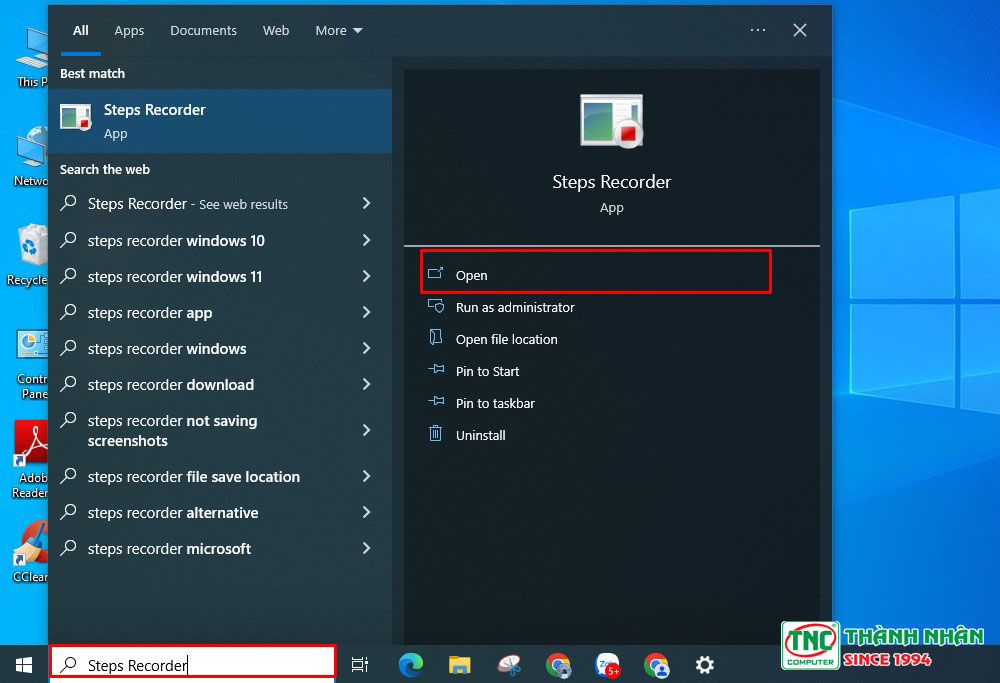
Task: Select This PC desktop icon
Action: [x=32, y=57]
